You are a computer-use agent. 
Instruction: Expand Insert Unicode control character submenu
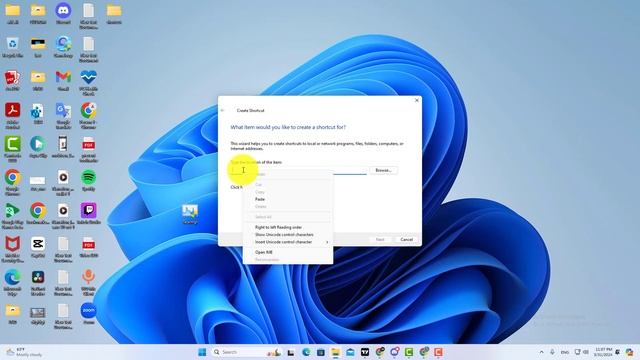pyautogui.click(x=287, y=242)
